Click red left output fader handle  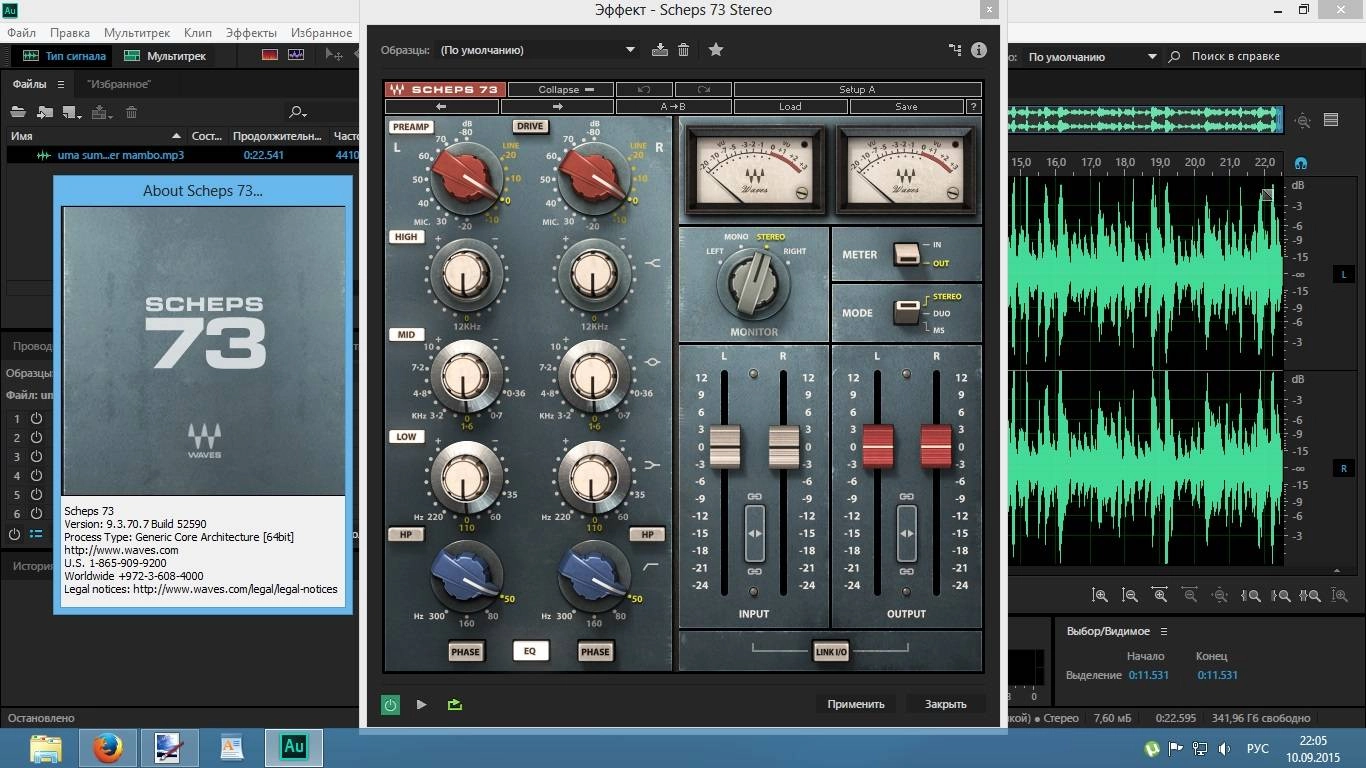coord(877,446)
